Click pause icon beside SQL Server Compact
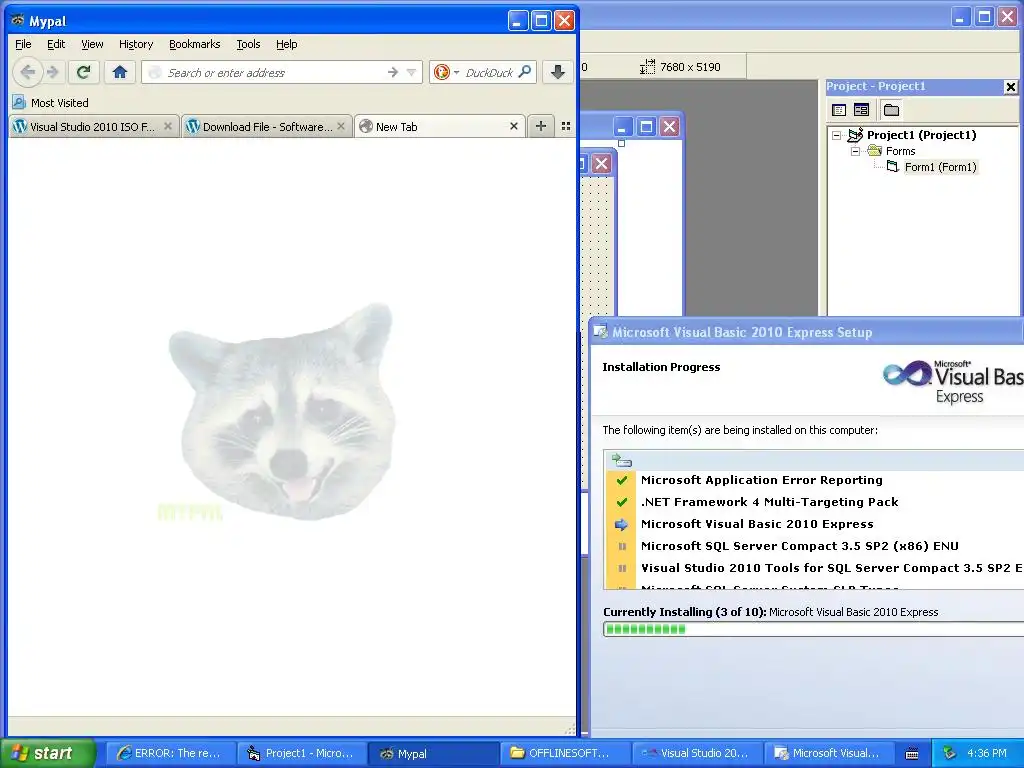 [622, 546]
